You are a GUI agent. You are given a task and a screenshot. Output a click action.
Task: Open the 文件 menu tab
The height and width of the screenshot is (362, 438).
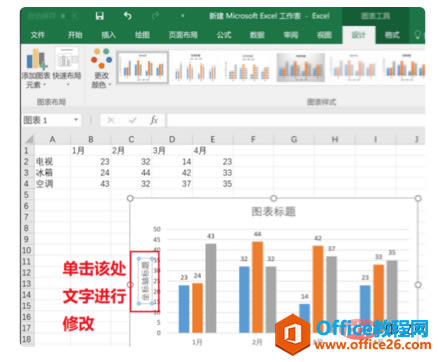[37, 35]
